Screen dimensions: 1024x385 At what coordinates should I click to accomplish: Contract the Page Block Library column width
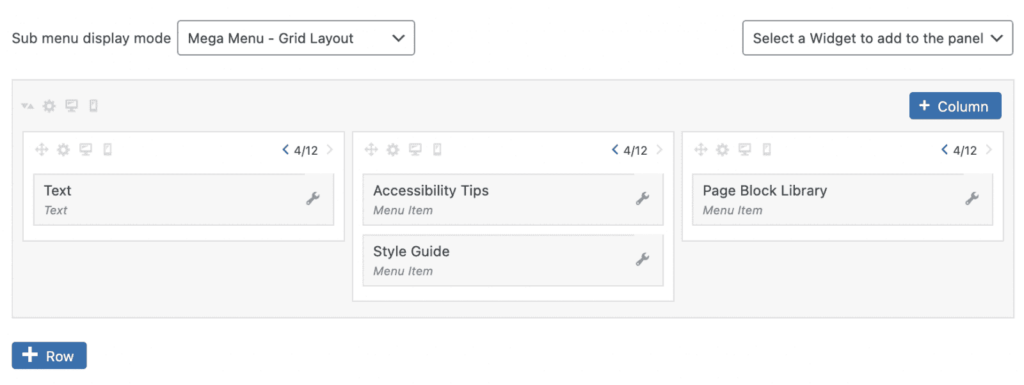[x=944, y=150]
